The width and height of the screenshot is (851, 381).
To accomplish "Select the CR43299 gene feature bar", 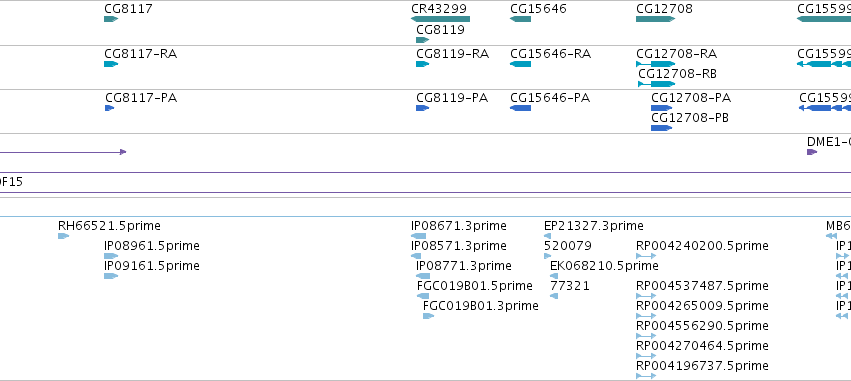I will pyautogui.click(x=440, y=19).
